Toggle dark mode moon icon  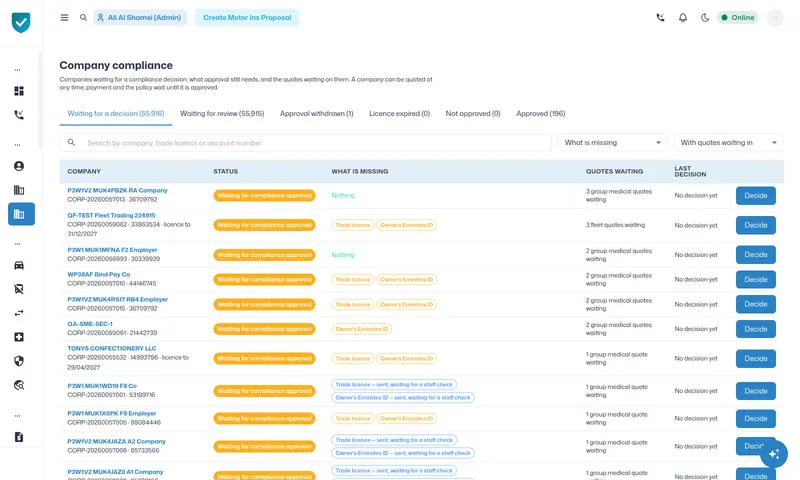tap(705, 17)
